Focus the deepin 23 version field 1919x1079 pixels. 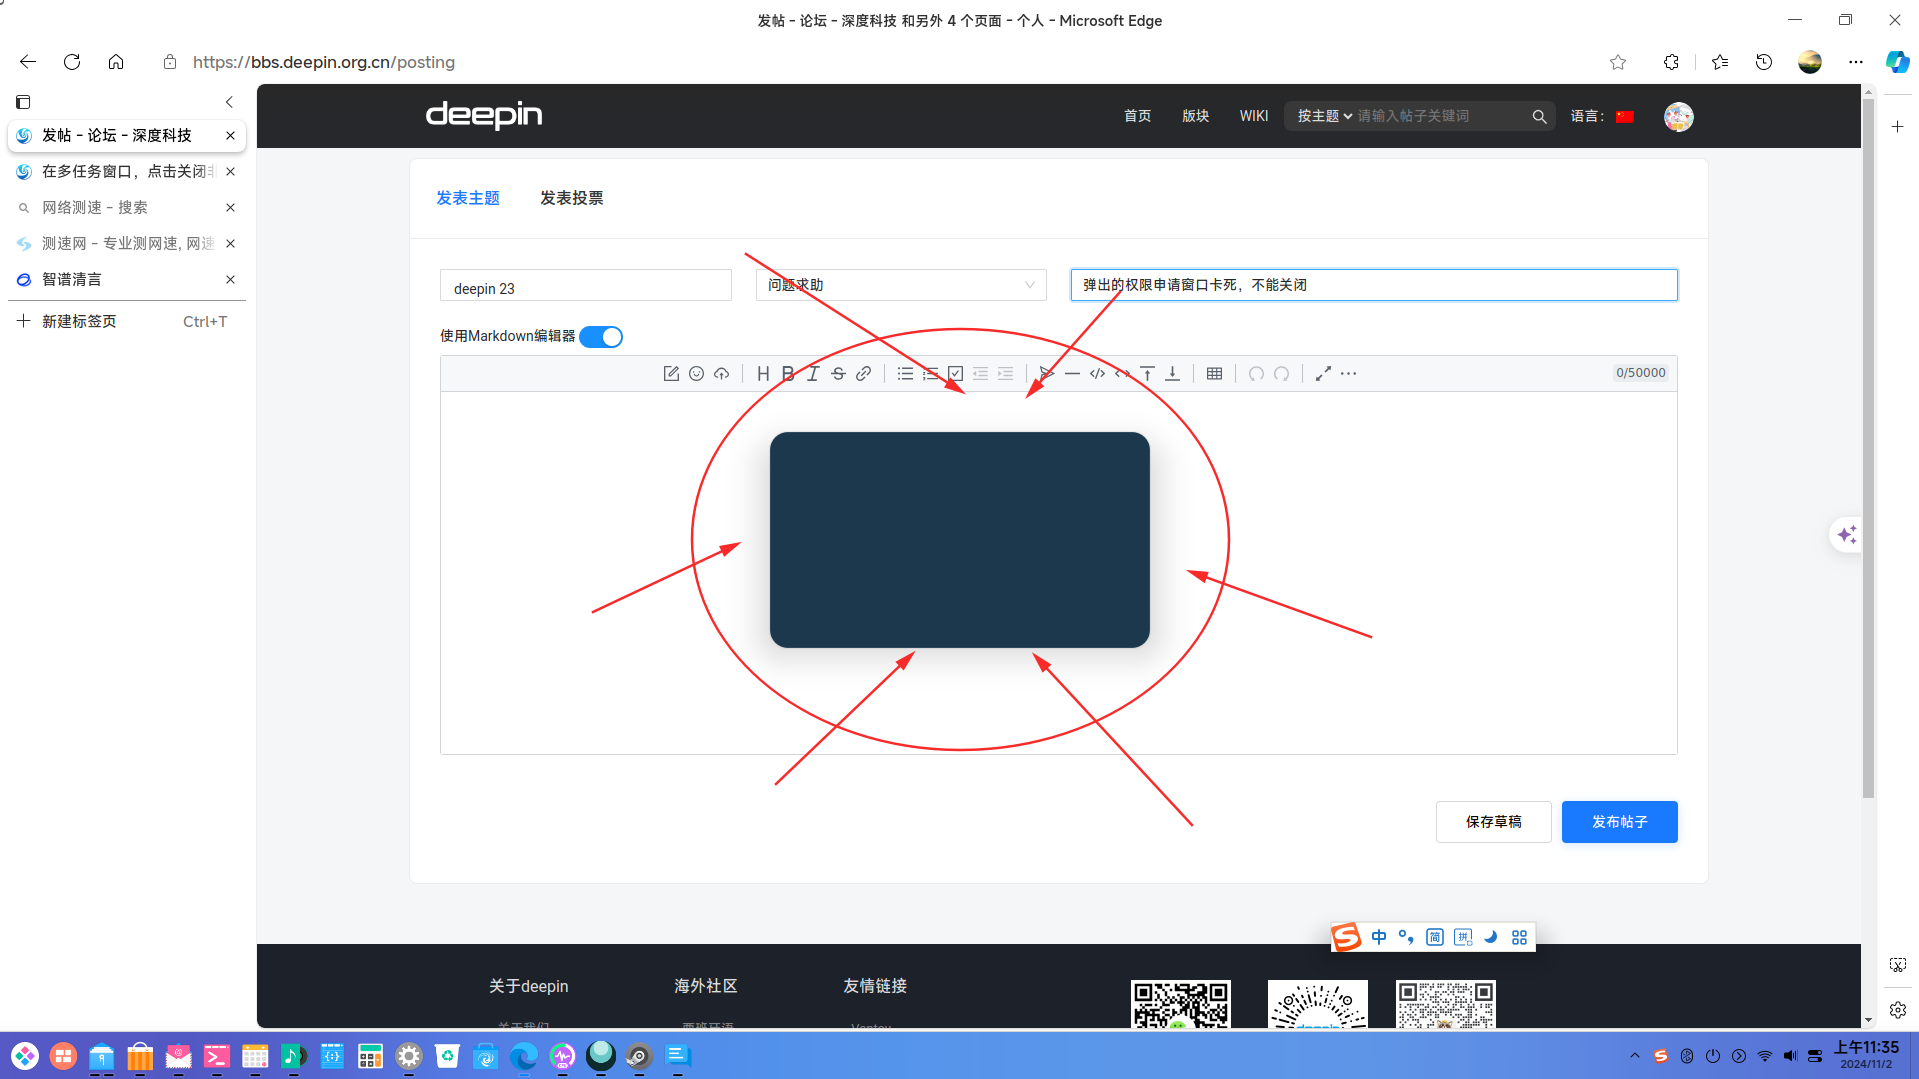coord(585,285)
